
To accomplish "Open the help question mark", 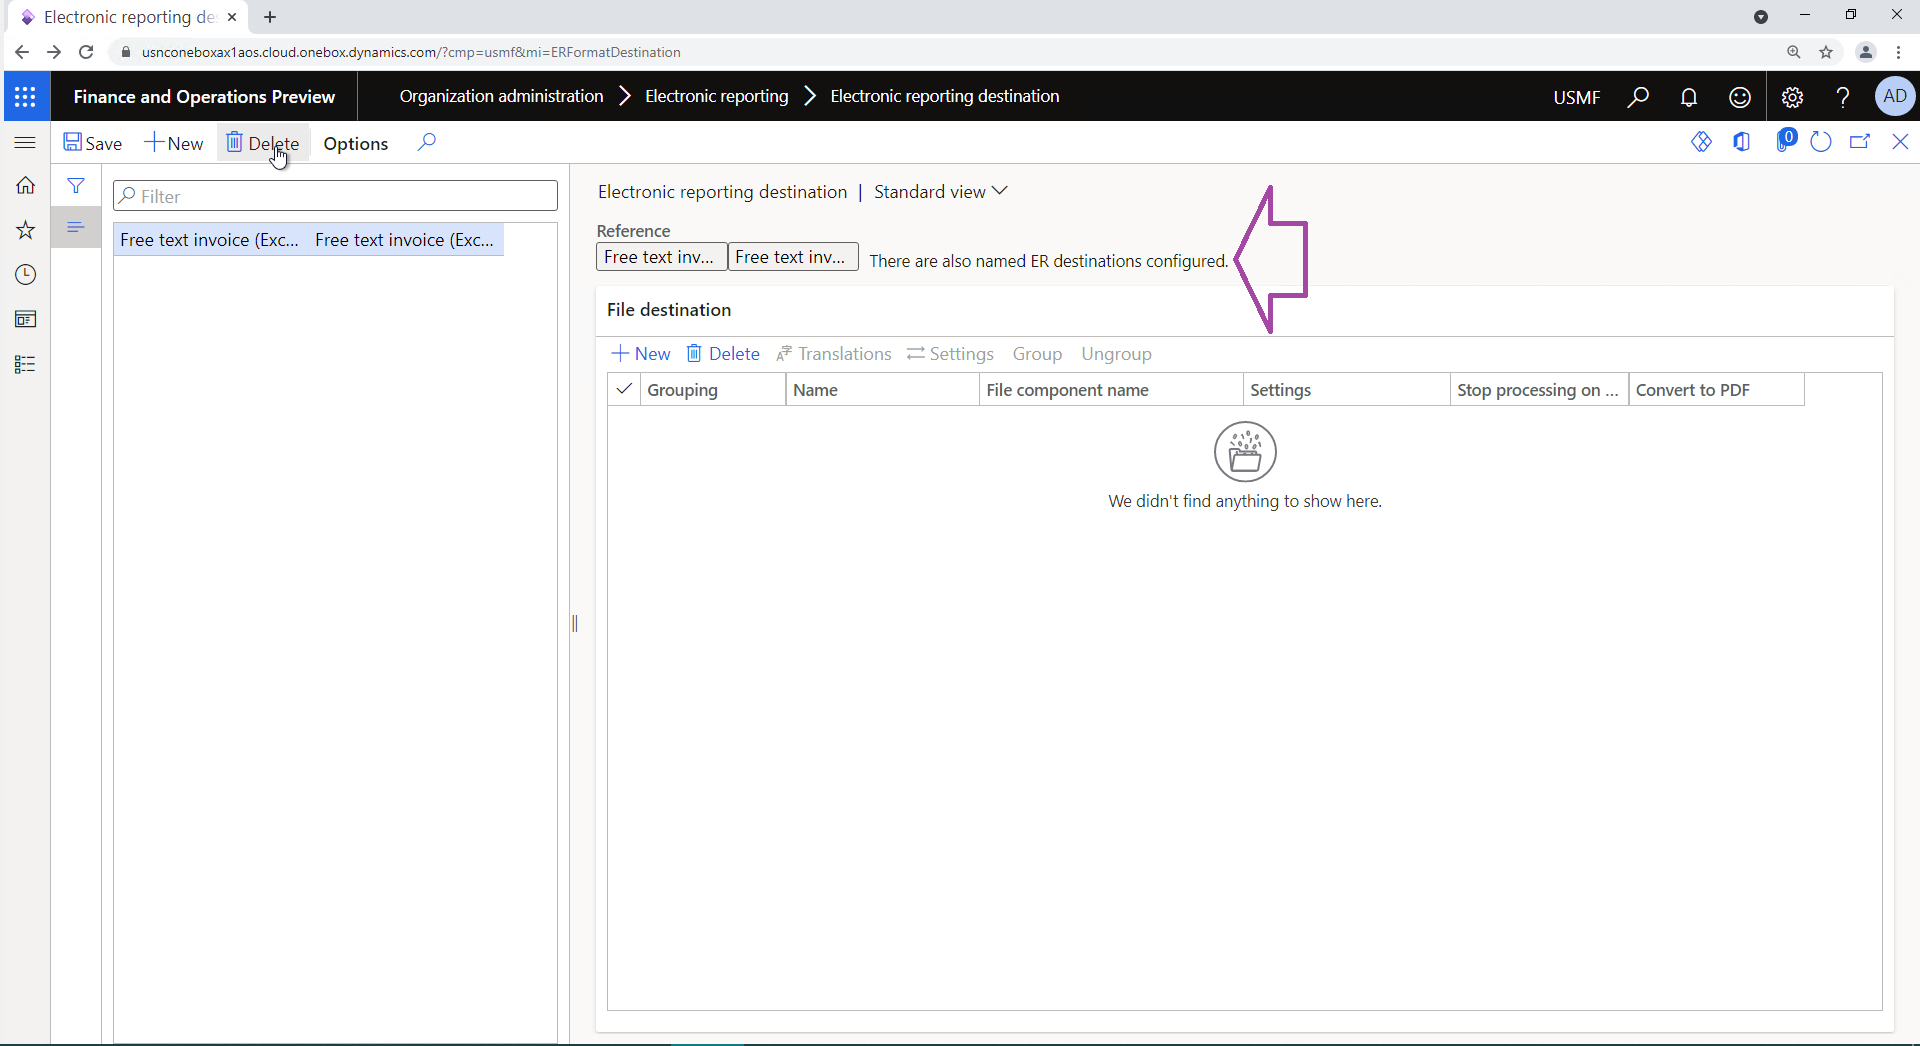I will (1842, 97).
